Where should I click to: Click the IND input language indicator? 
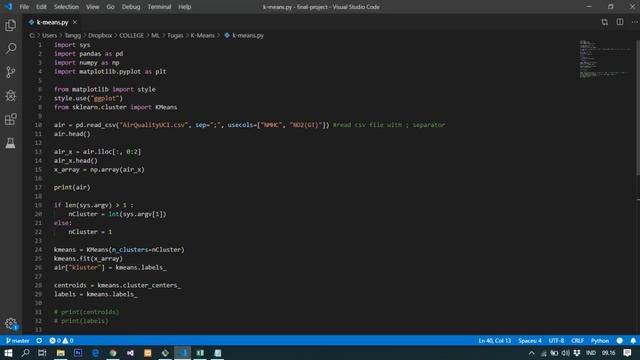pos(591,353)
